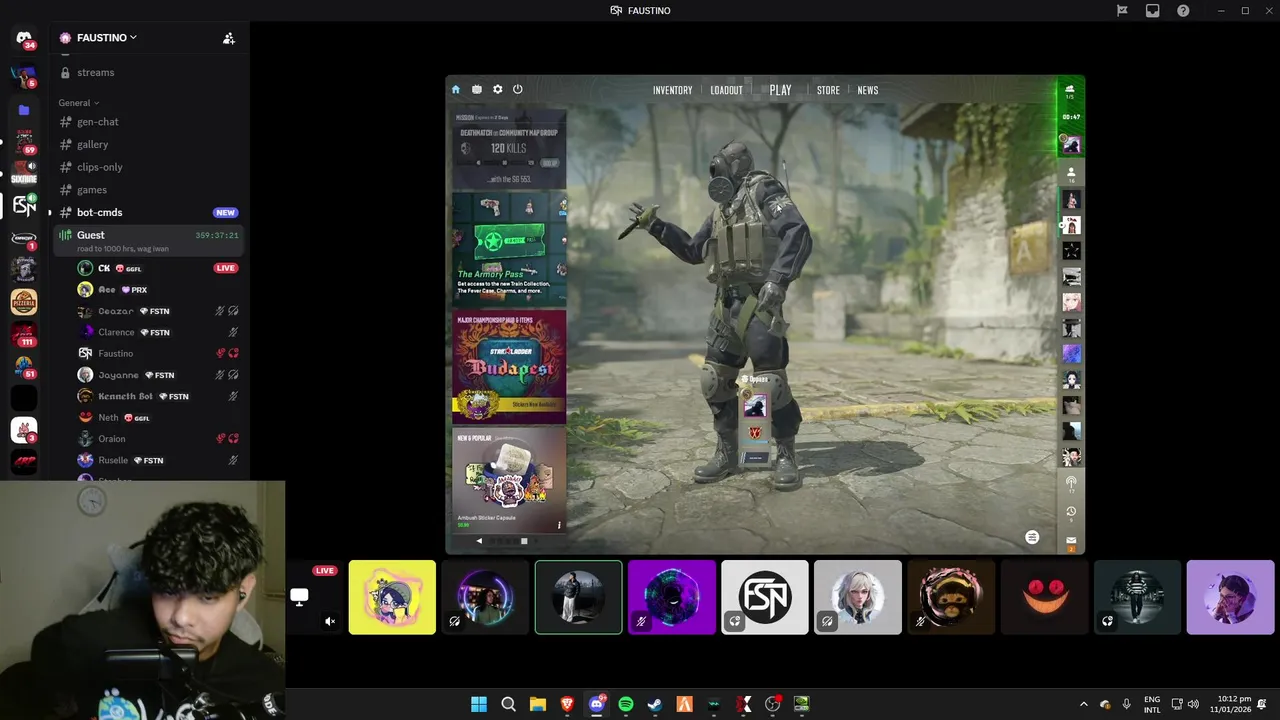This screenshot has height=720, width=1280.
Task: Select Oraion in the voice channel list
Action: coord(158,439)
